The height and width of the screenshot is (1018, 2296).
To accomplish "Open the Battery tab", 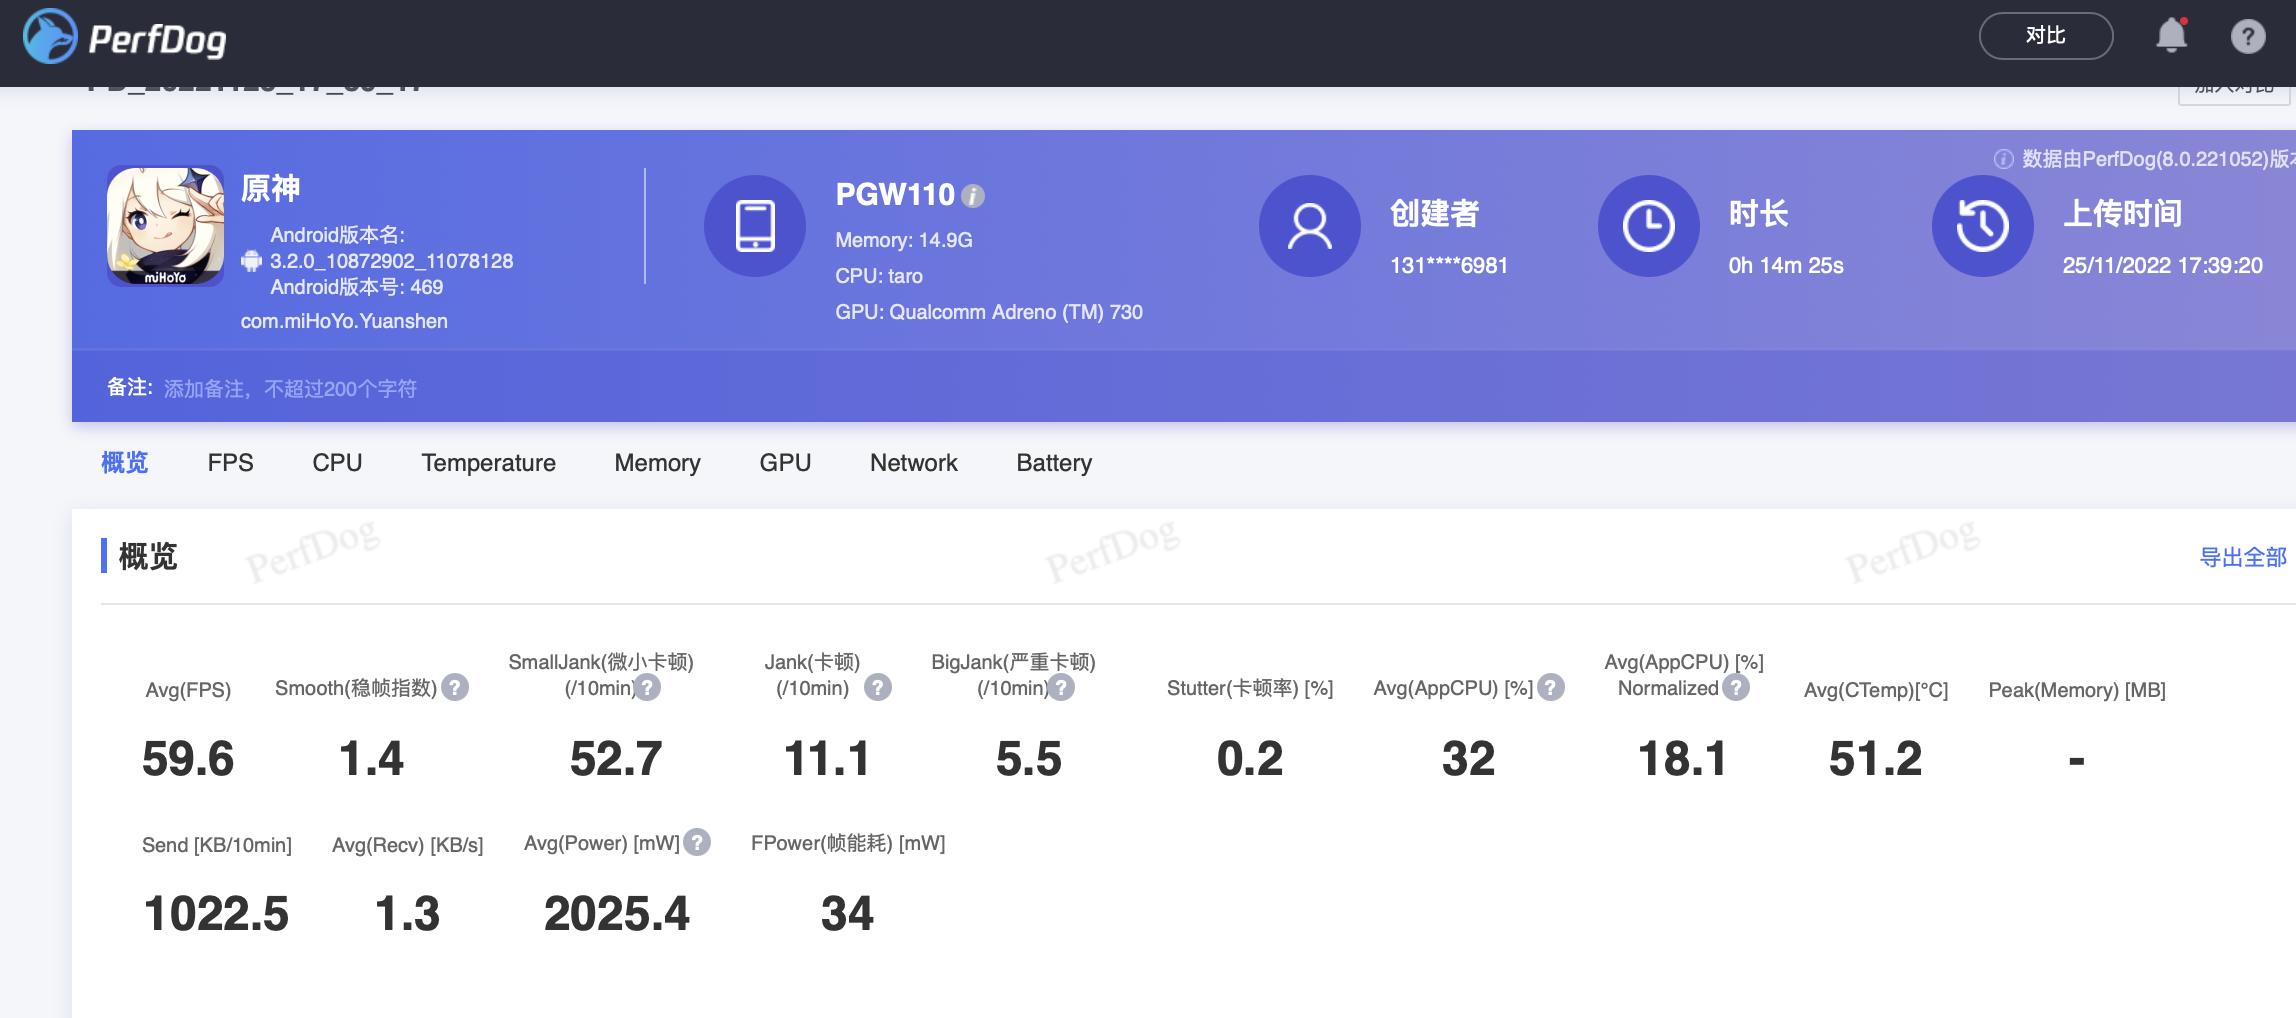I will click(x=1053, y=463).
